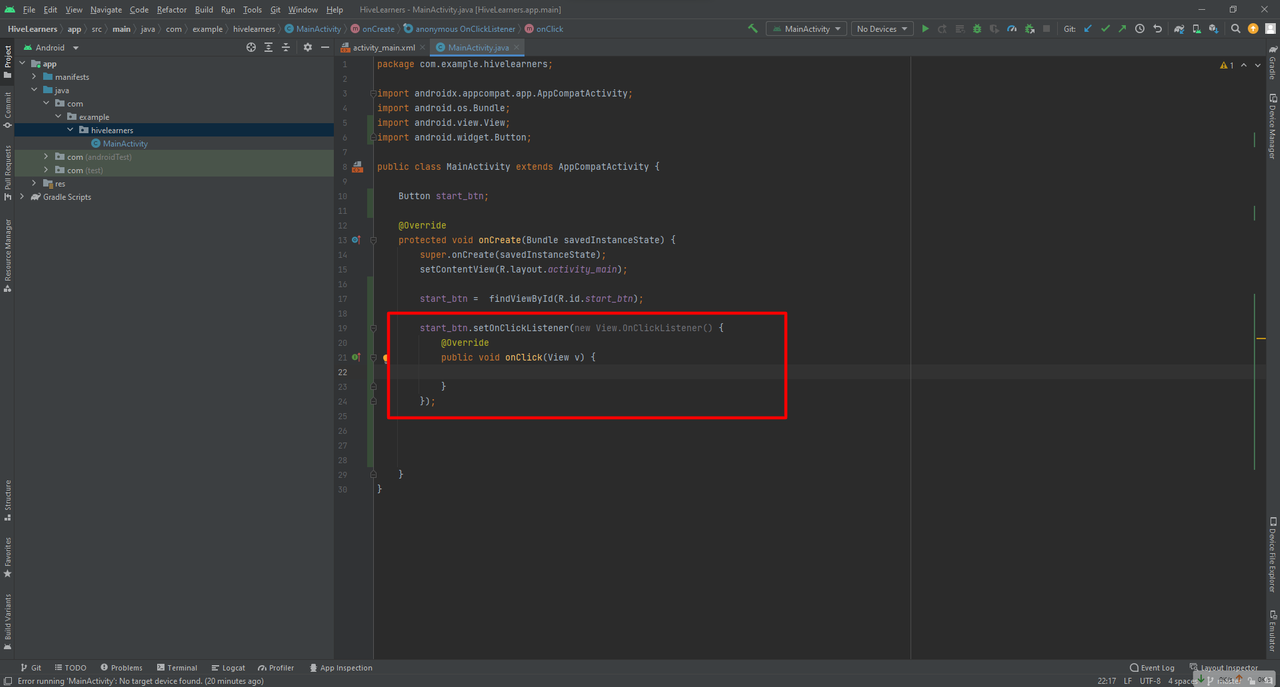1280x687 pixels.
Task: Toggle the Pull Requests tool window
Action: [x=7, y=173]
